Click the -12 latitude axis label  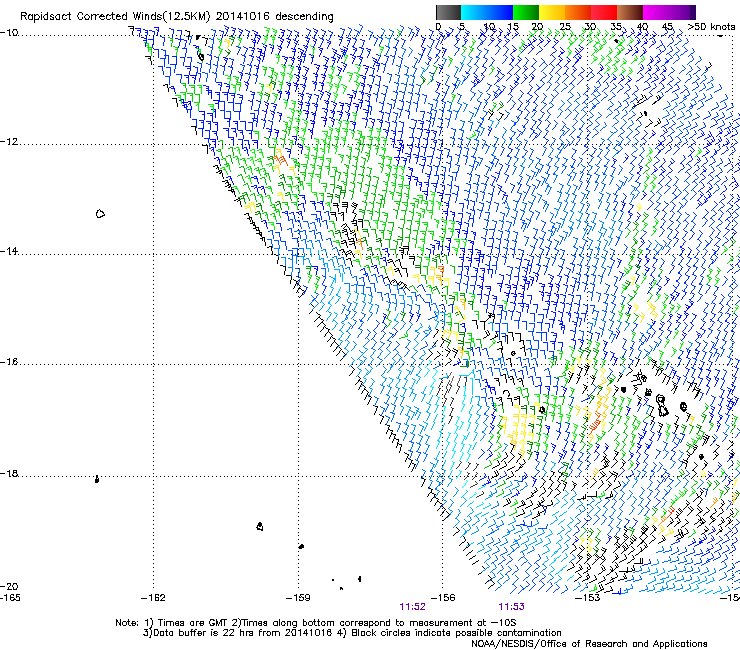click(x=9, y=142)
